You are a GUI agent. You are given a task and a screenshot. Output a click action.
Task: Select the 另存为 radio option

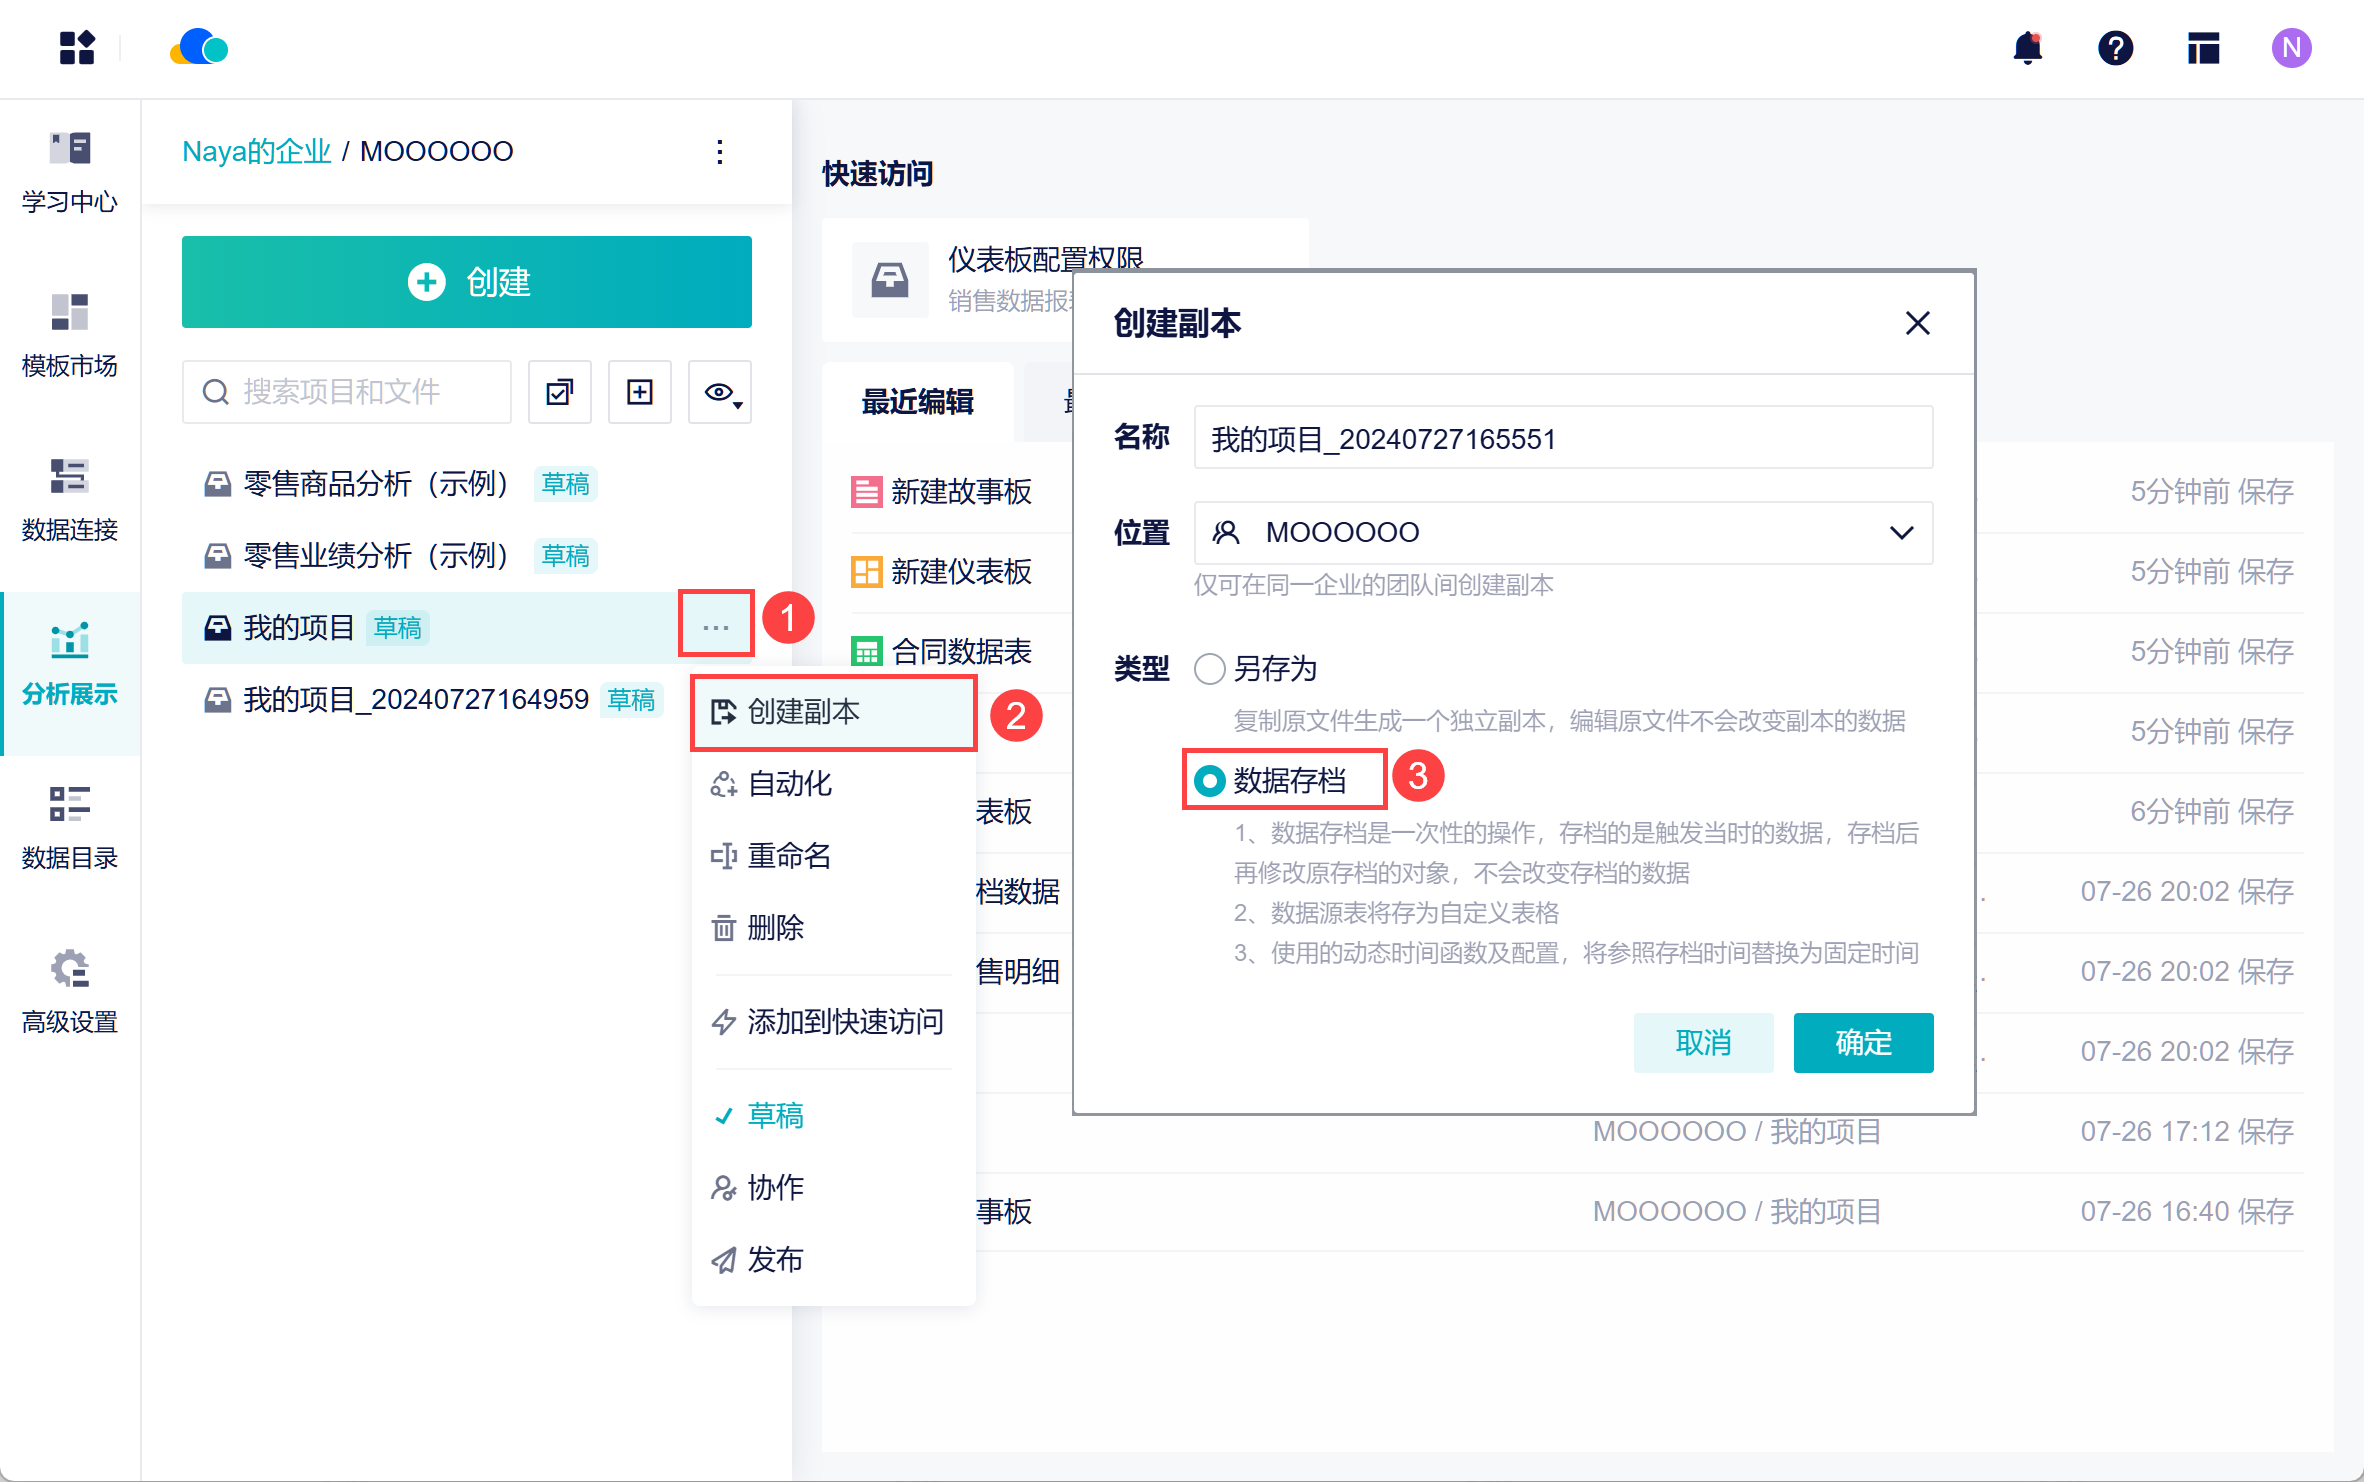[x=1210, y=668]
